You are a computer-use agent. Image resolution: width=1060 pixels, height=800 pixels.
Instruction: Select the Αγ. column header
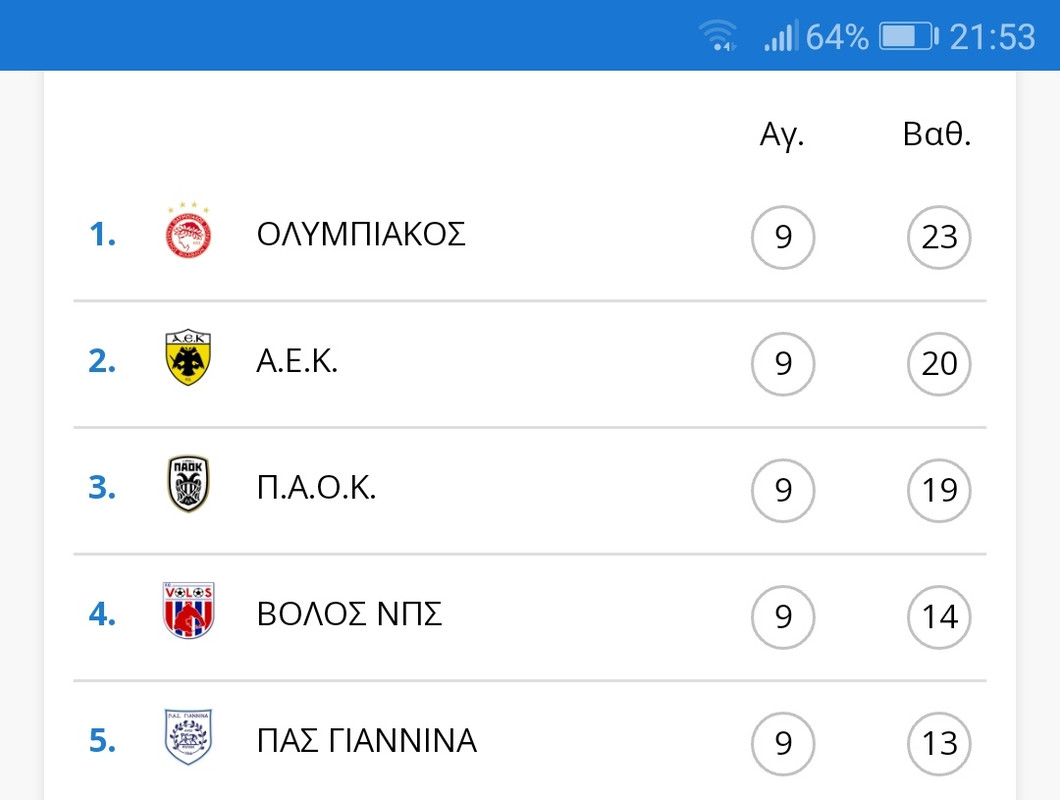pos(782,135)
